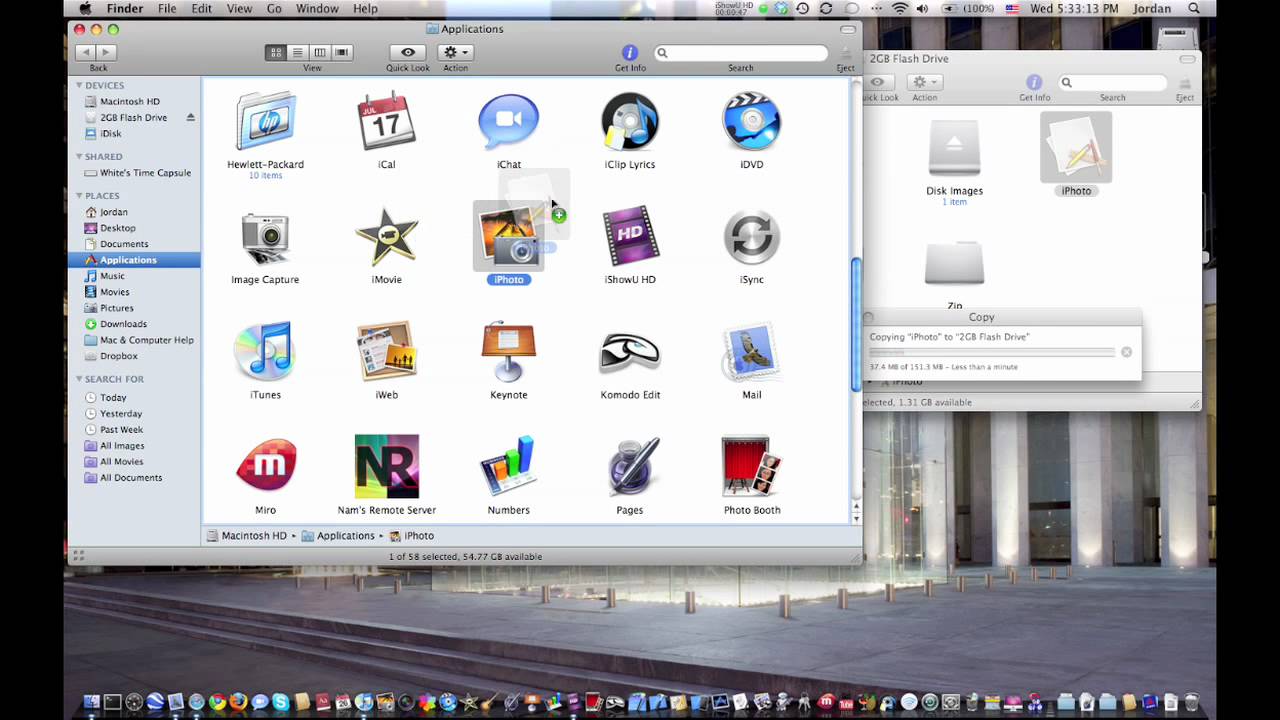Select the Miro application icon
This screenshot has height=720, width=1280.
coord(265,467)
